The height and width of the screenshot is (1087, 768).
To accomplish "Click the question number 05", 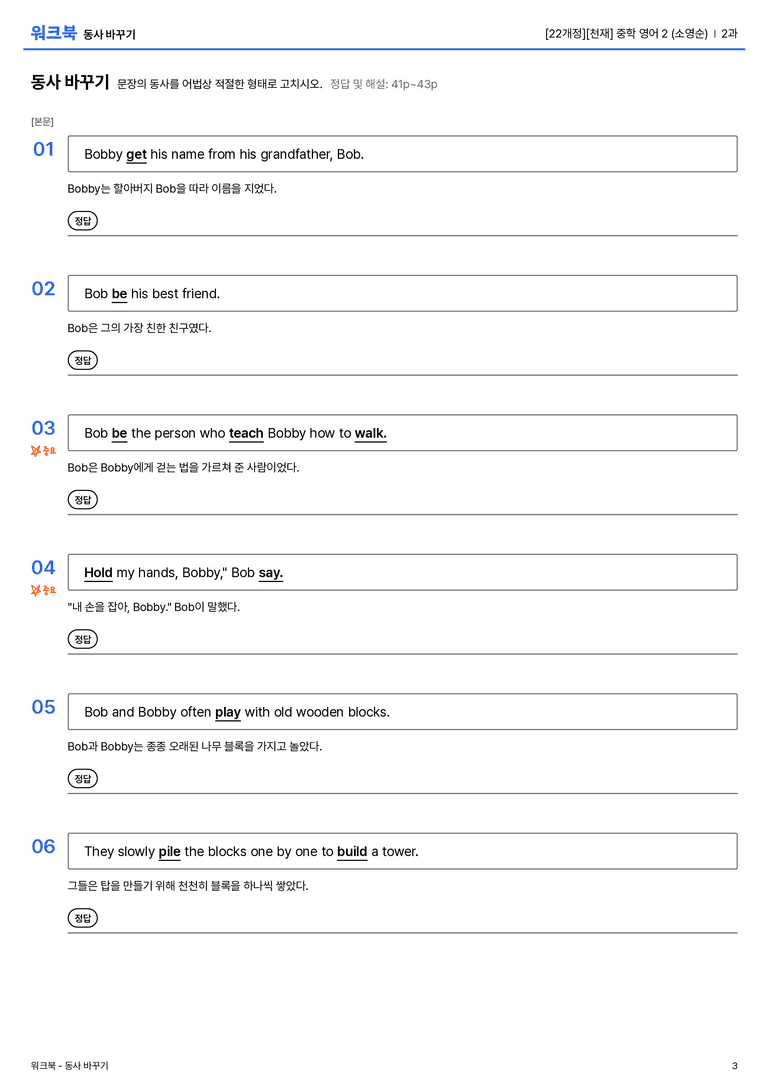I will tap(43, 707).
